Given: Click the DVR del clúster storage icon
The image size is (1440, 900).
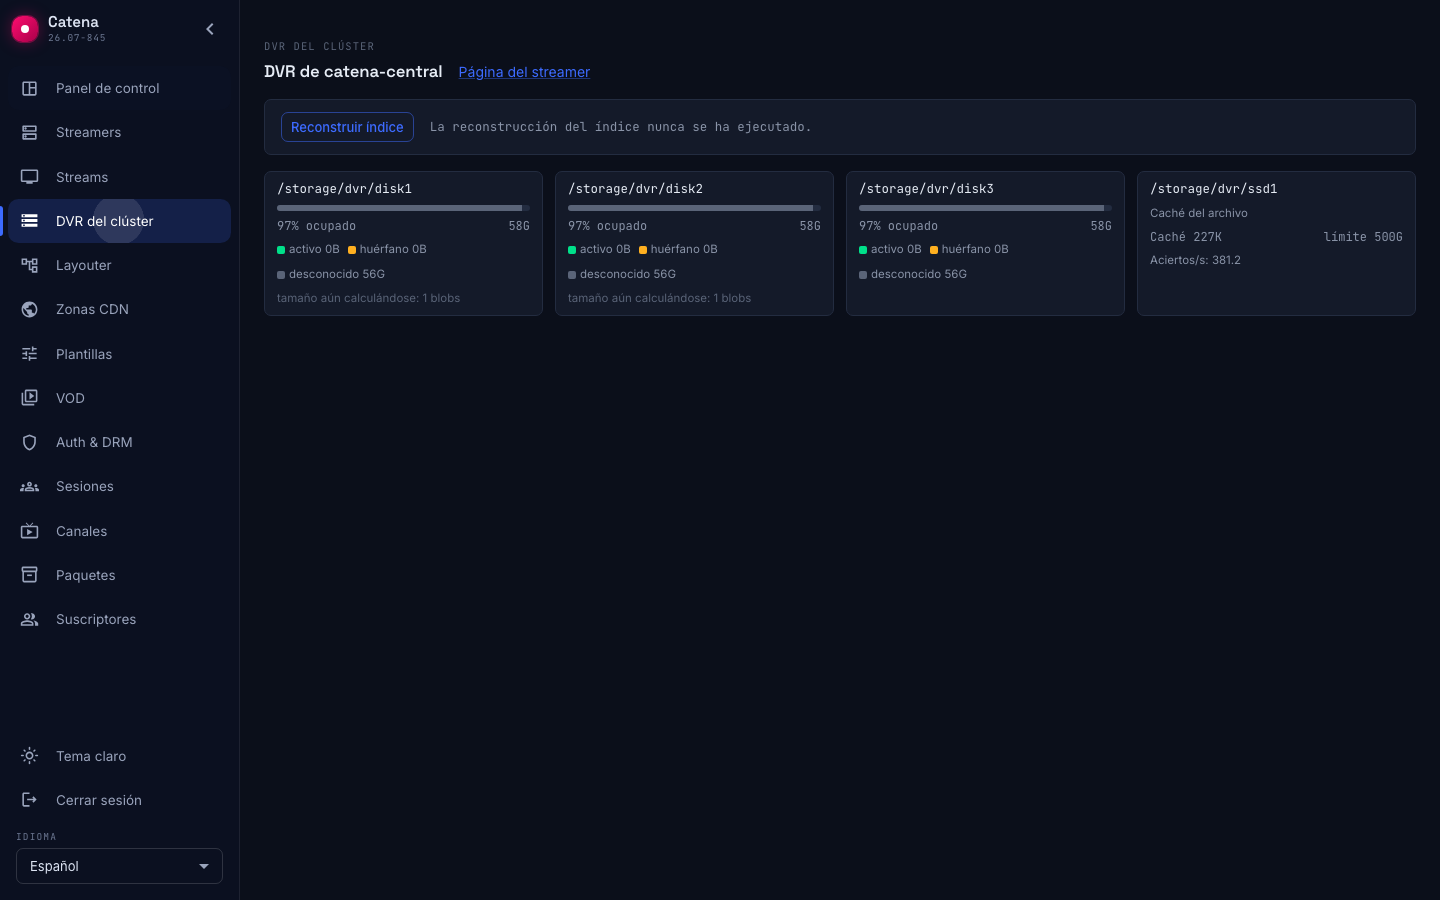Looking at the screenshot, I should point(30,221).
